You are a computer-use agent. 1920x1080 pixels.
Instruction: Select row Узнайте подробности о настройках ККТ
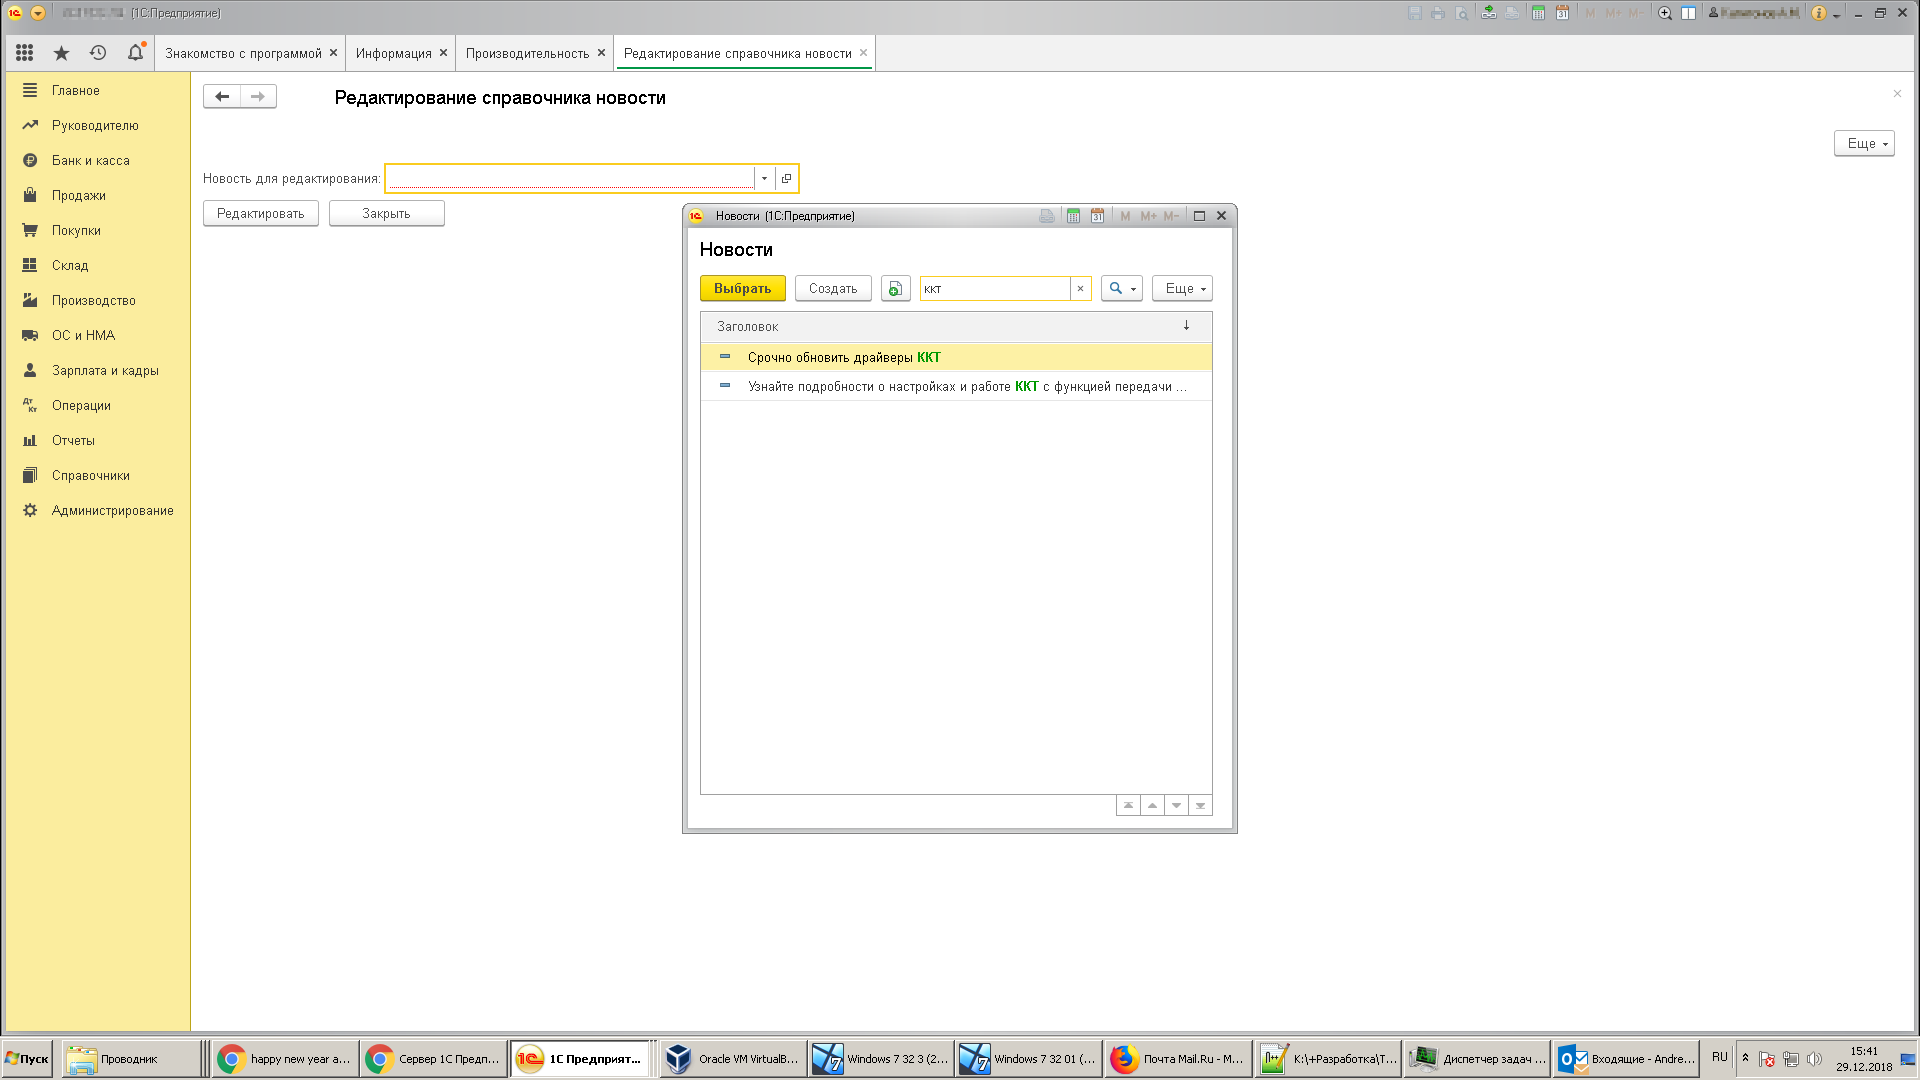point(956,386)
